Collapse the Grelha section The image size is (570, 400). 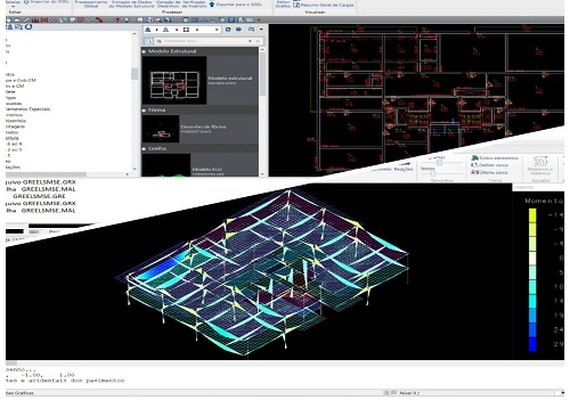click(x=144, y=149)
